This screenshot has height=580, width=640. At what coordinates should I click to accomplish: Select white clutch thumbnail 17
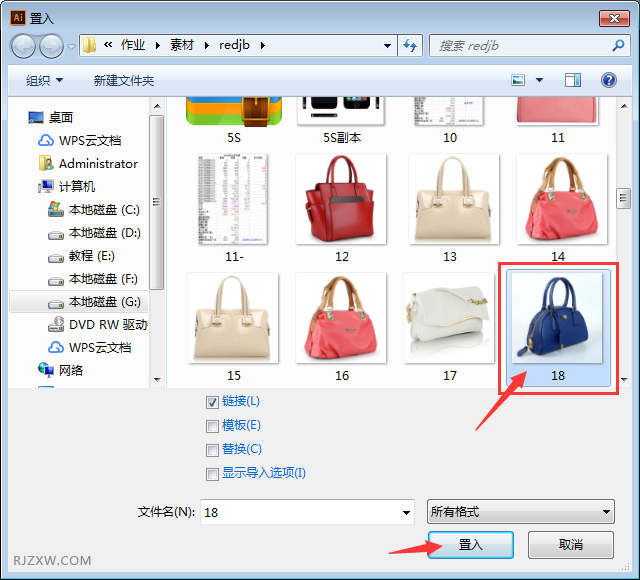[x=449, y=318]
